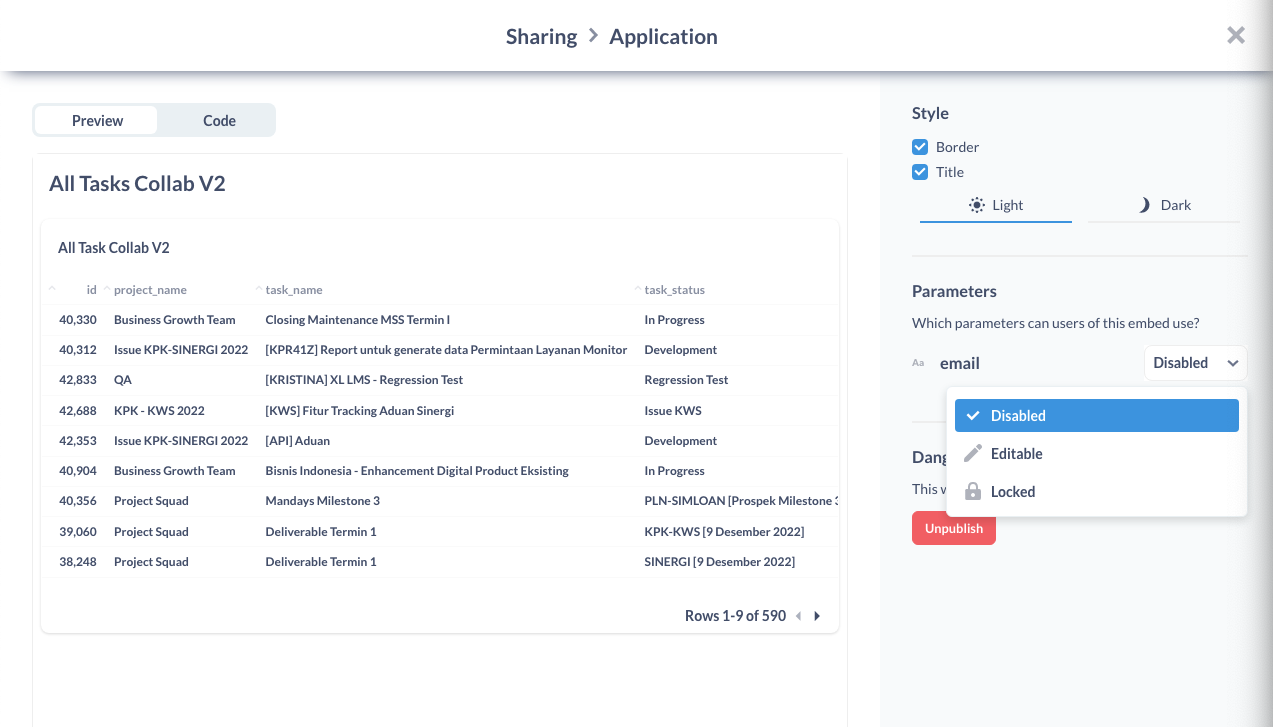This screenshot has width=1273, height=727.
Task: Click the sun icon for Light theme
Action: 977,205
